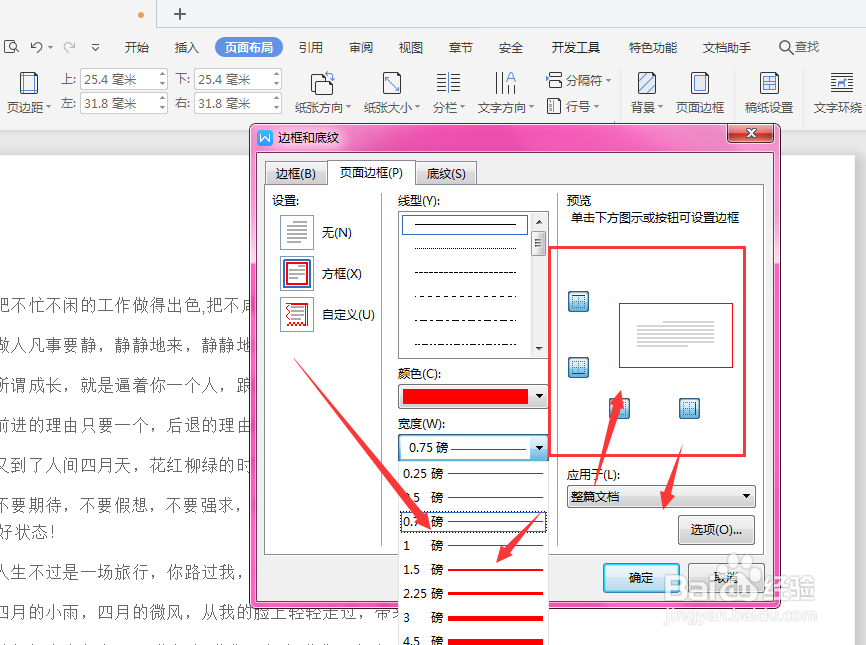The width and height of the screenshot is (866, 645).
Task: Click the print preview icon in quick toolbar
Action: point(11,47)
